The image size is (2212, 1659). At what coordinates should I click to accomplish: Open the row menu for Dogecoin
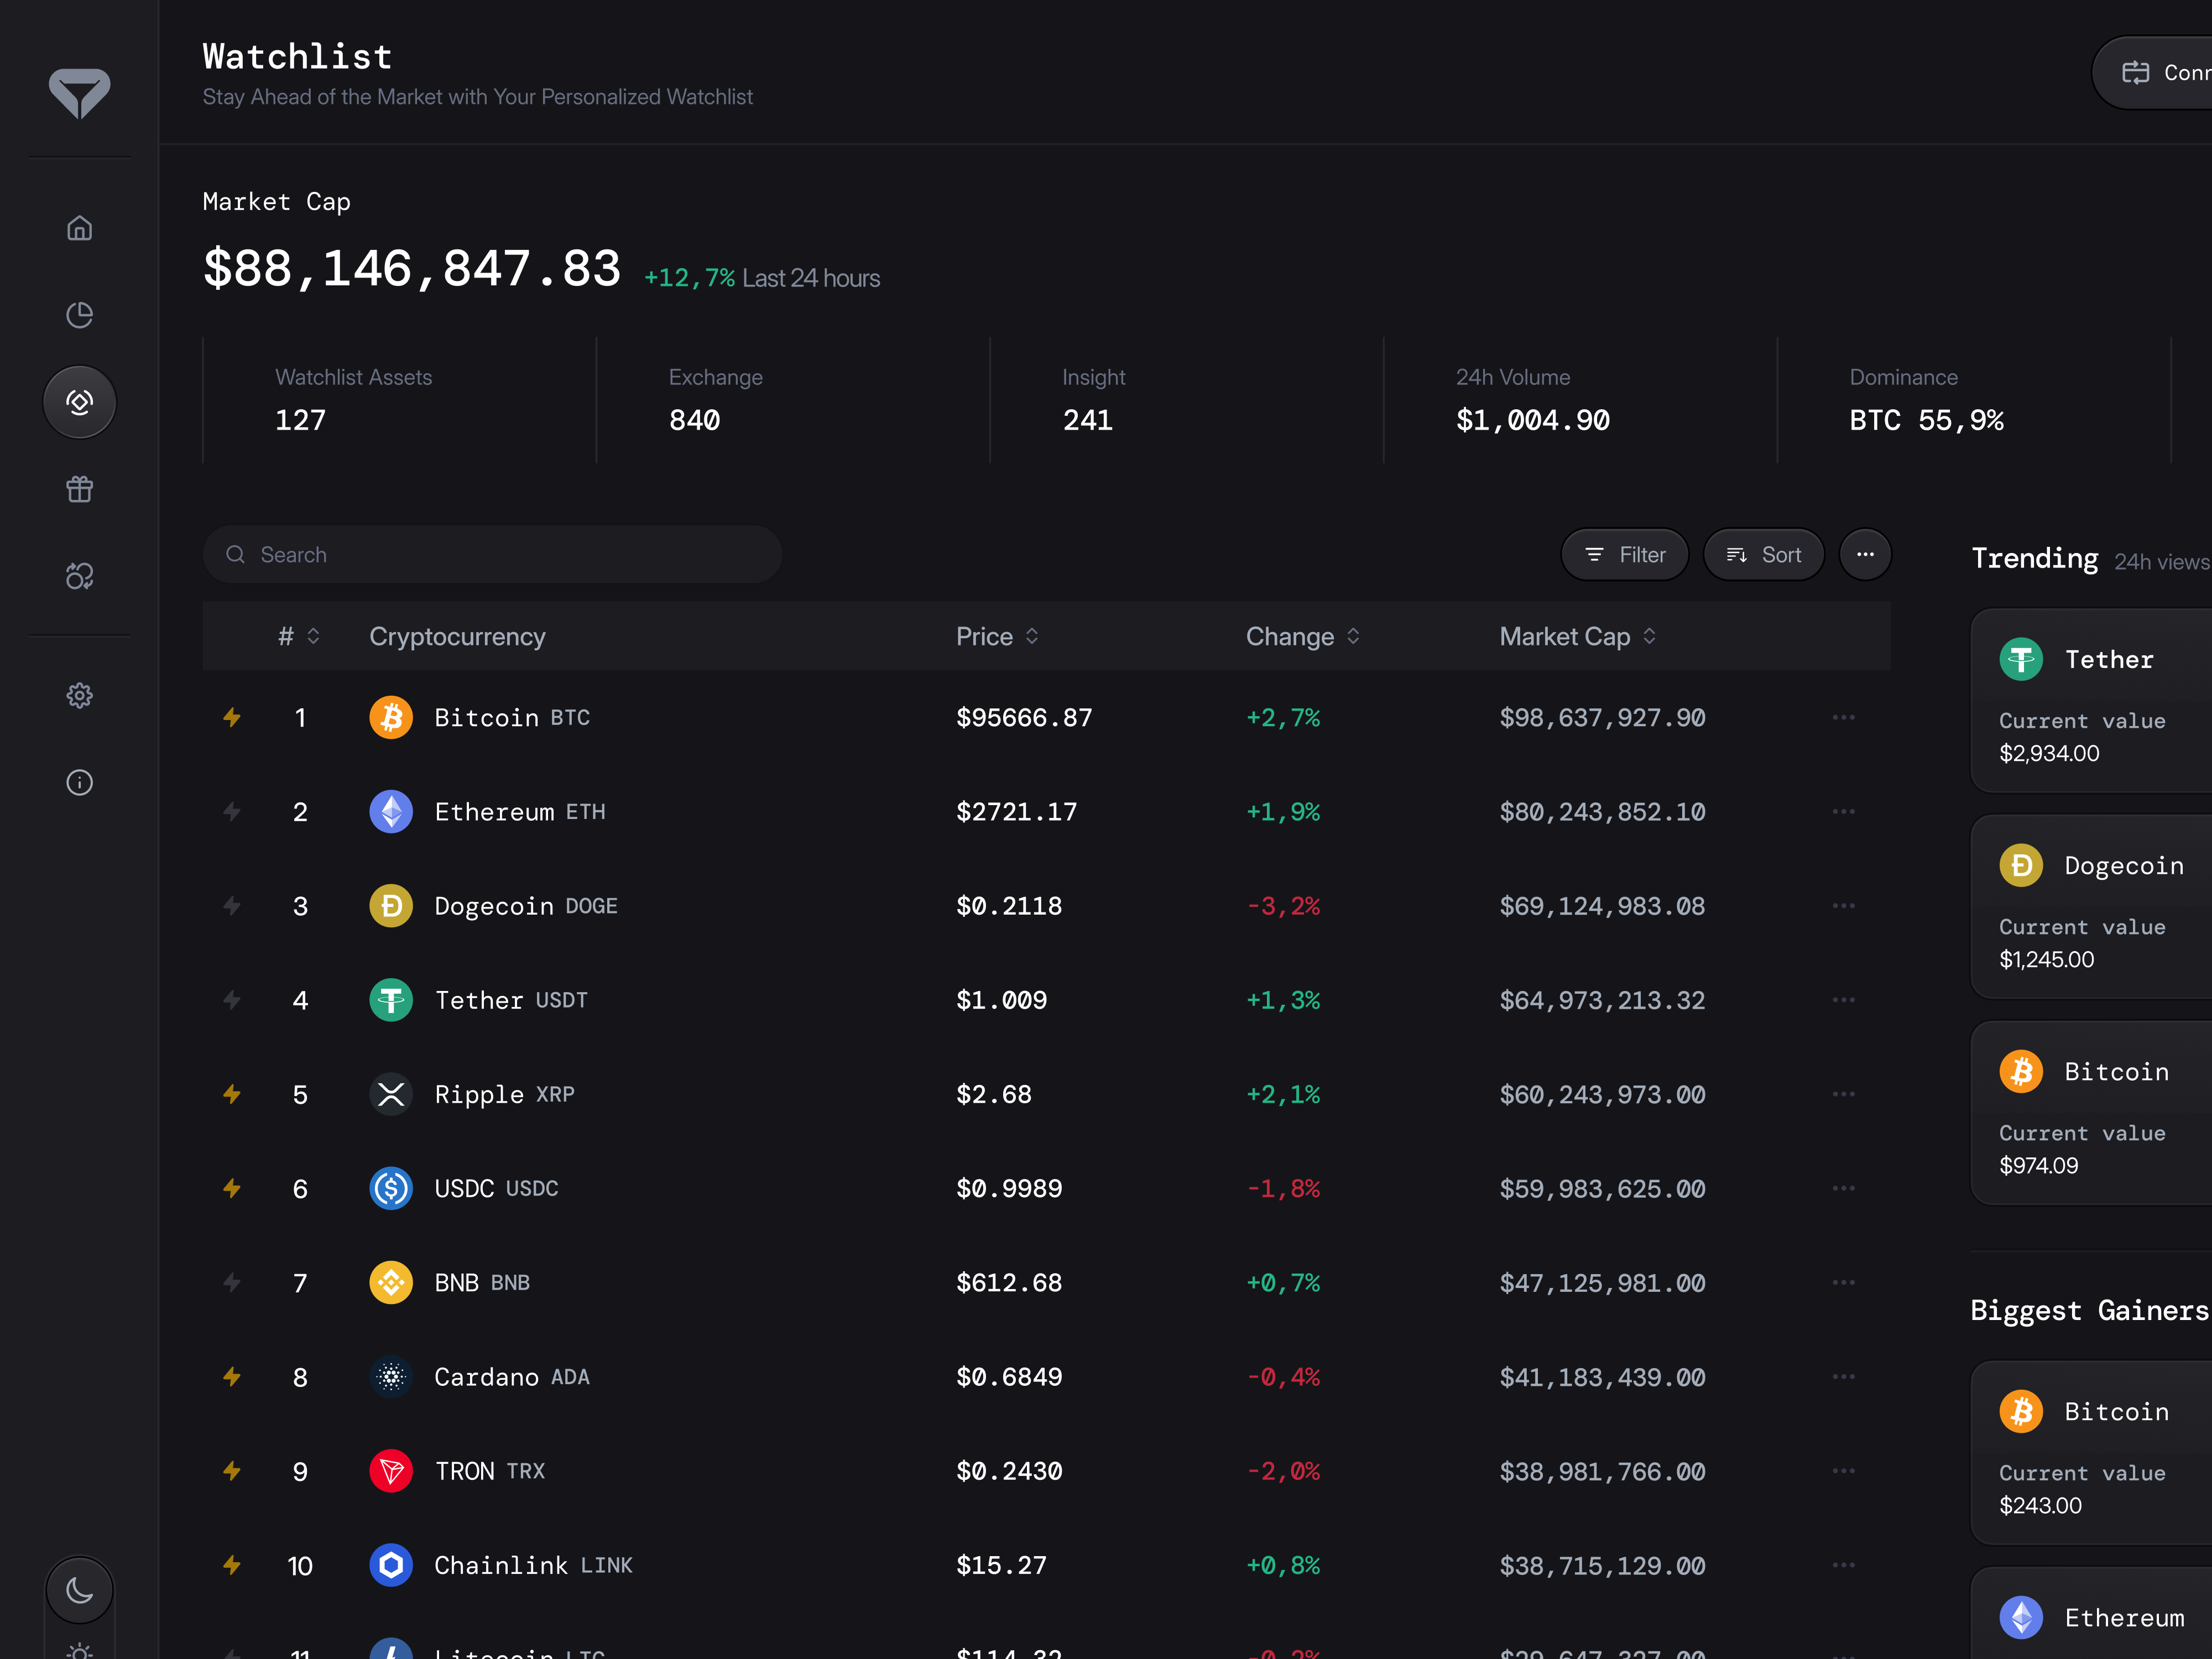tap(1843, 906)
